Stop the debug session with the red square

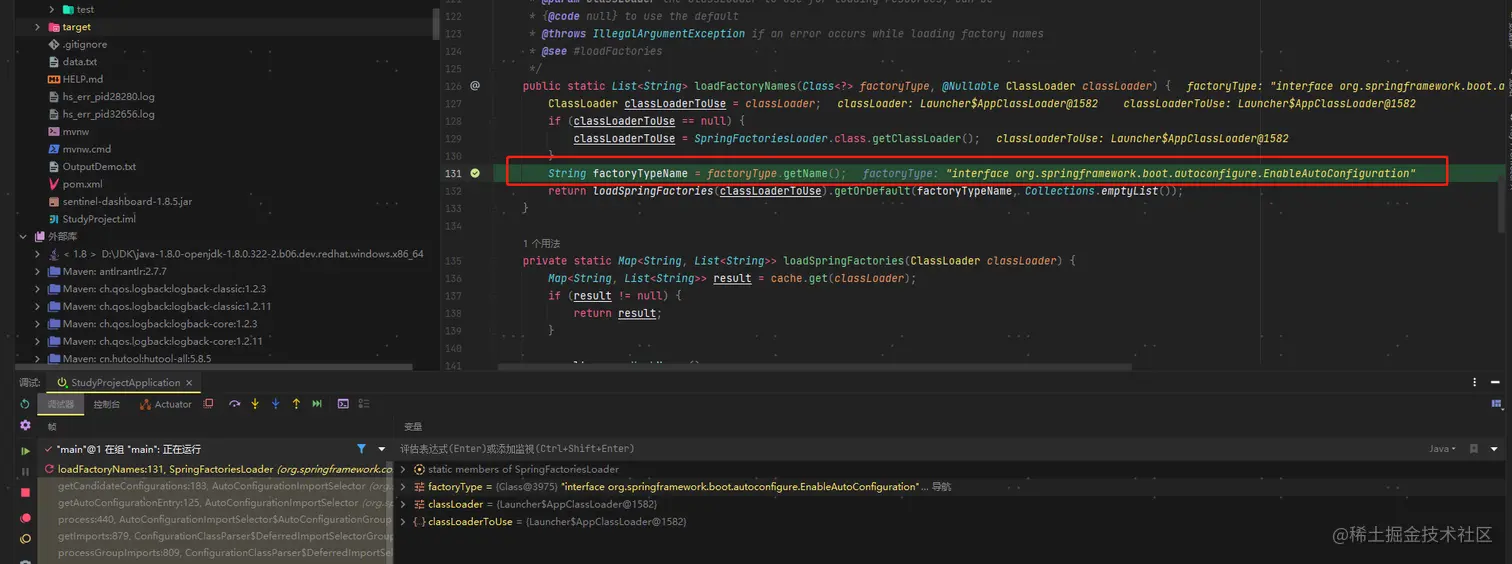pyautogui.click(x=25, y=493)
